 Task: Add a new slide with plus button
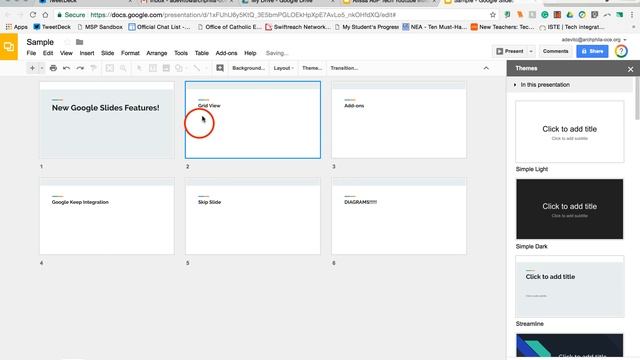click(32, 68)
